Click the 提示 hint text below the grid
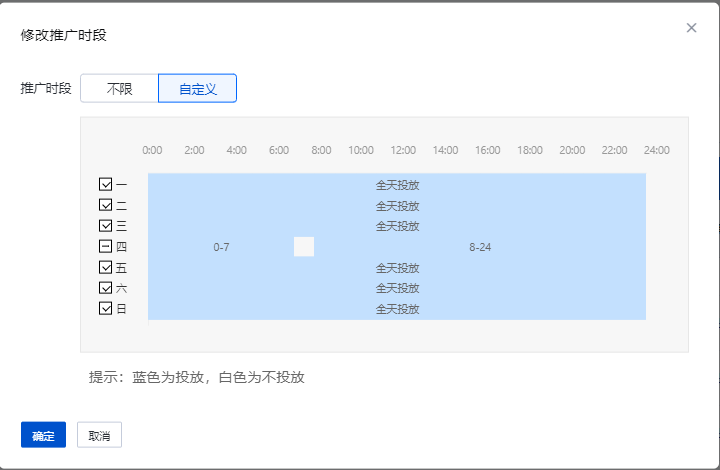This screenshot has width=720, height=470. coord(197,377)
